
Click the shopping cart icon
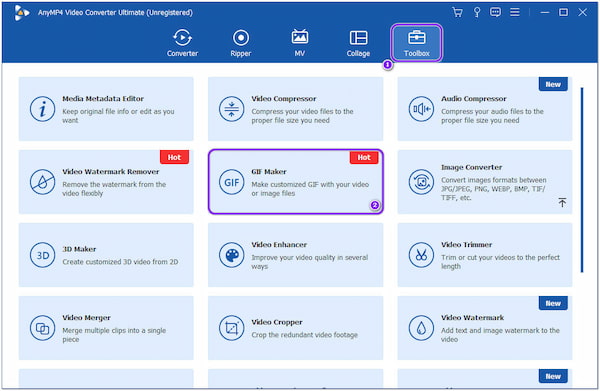[x=457, y=12]
